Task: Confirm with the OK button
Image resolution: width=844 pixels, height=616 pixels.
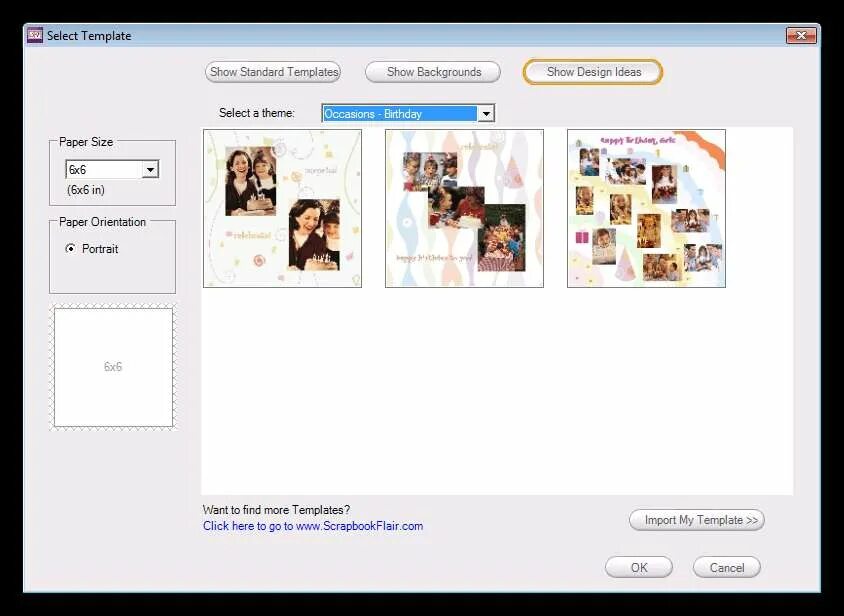Action: click(x=639, y=568)
